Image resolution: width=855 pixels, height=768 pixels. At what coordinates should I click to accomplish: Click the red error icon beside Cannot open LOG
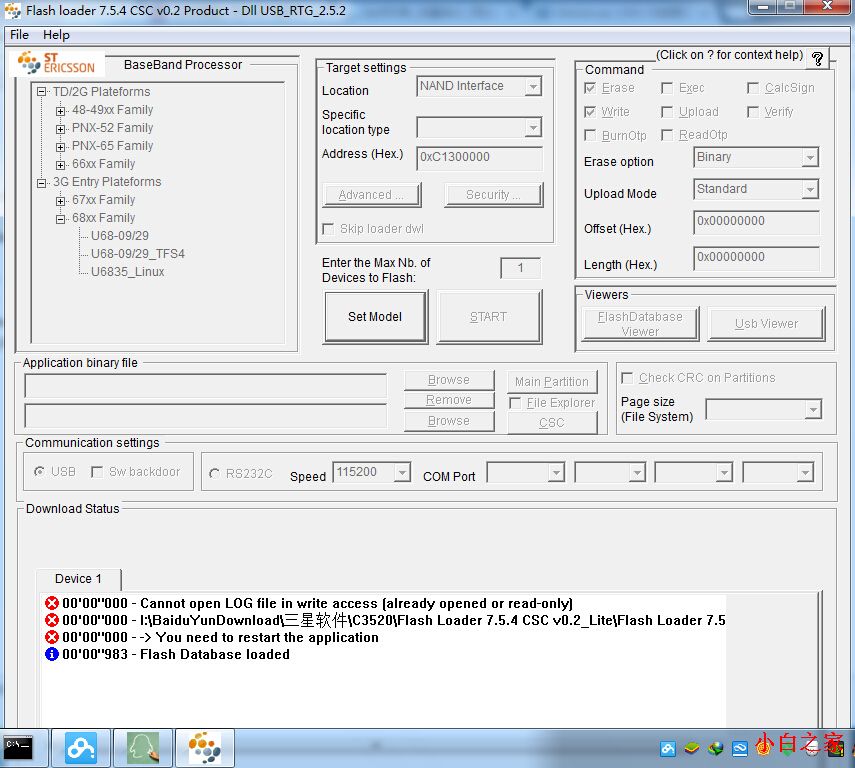[x=52, y=603]
